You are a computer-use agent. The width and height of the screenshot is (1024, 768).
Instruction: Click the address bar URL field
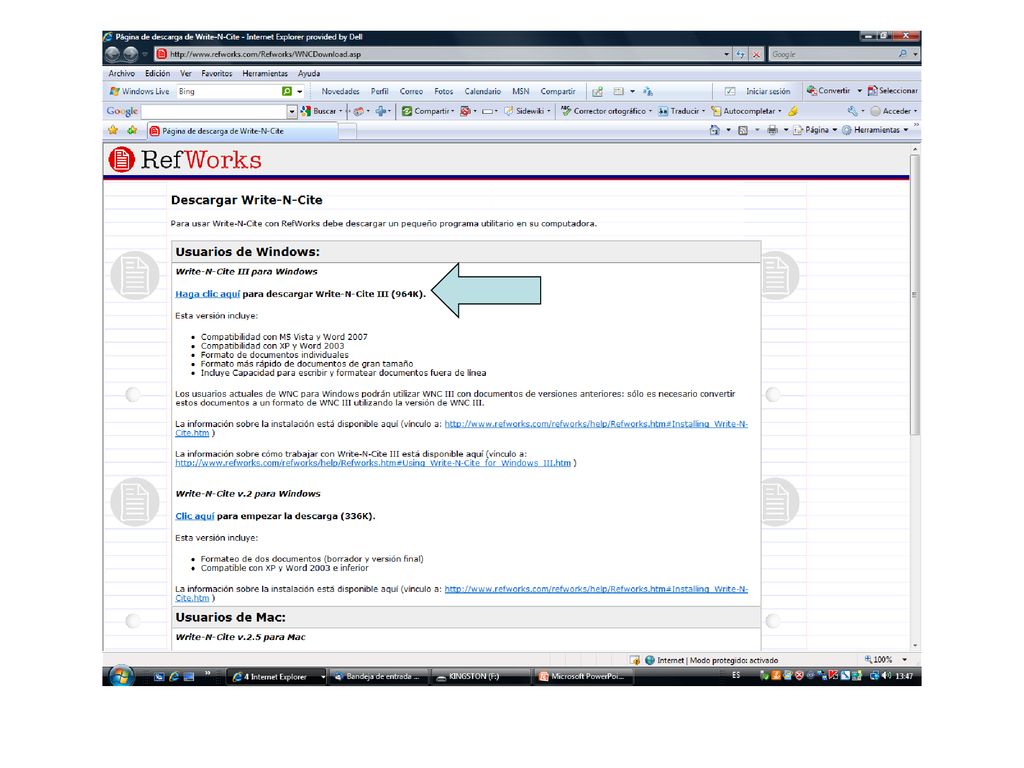(x=438, y=54)
